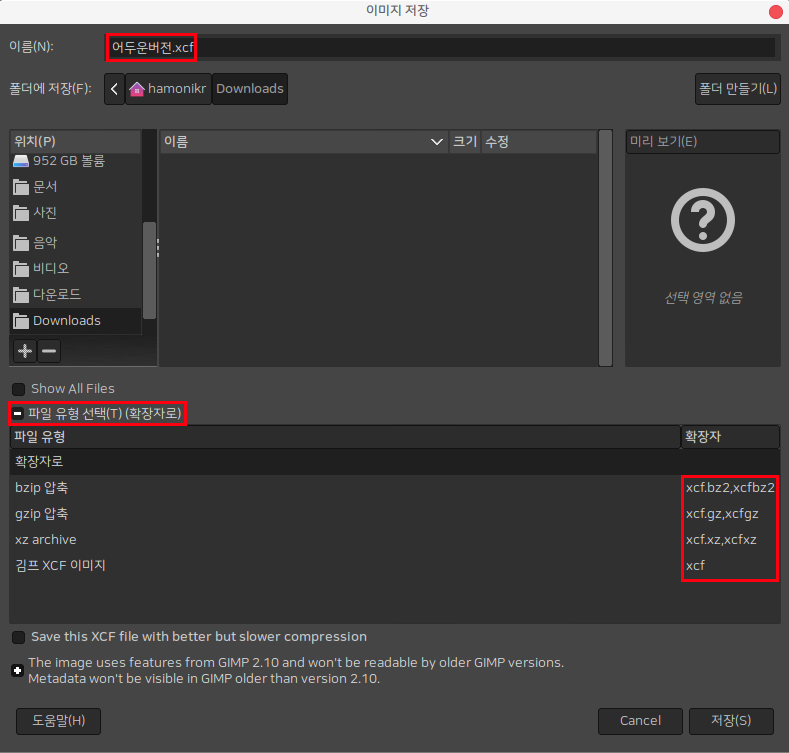This screenshot has width=789, height=753.
Task: Click the minus icon to remove bookmark
Action: [x=49, y=351]
